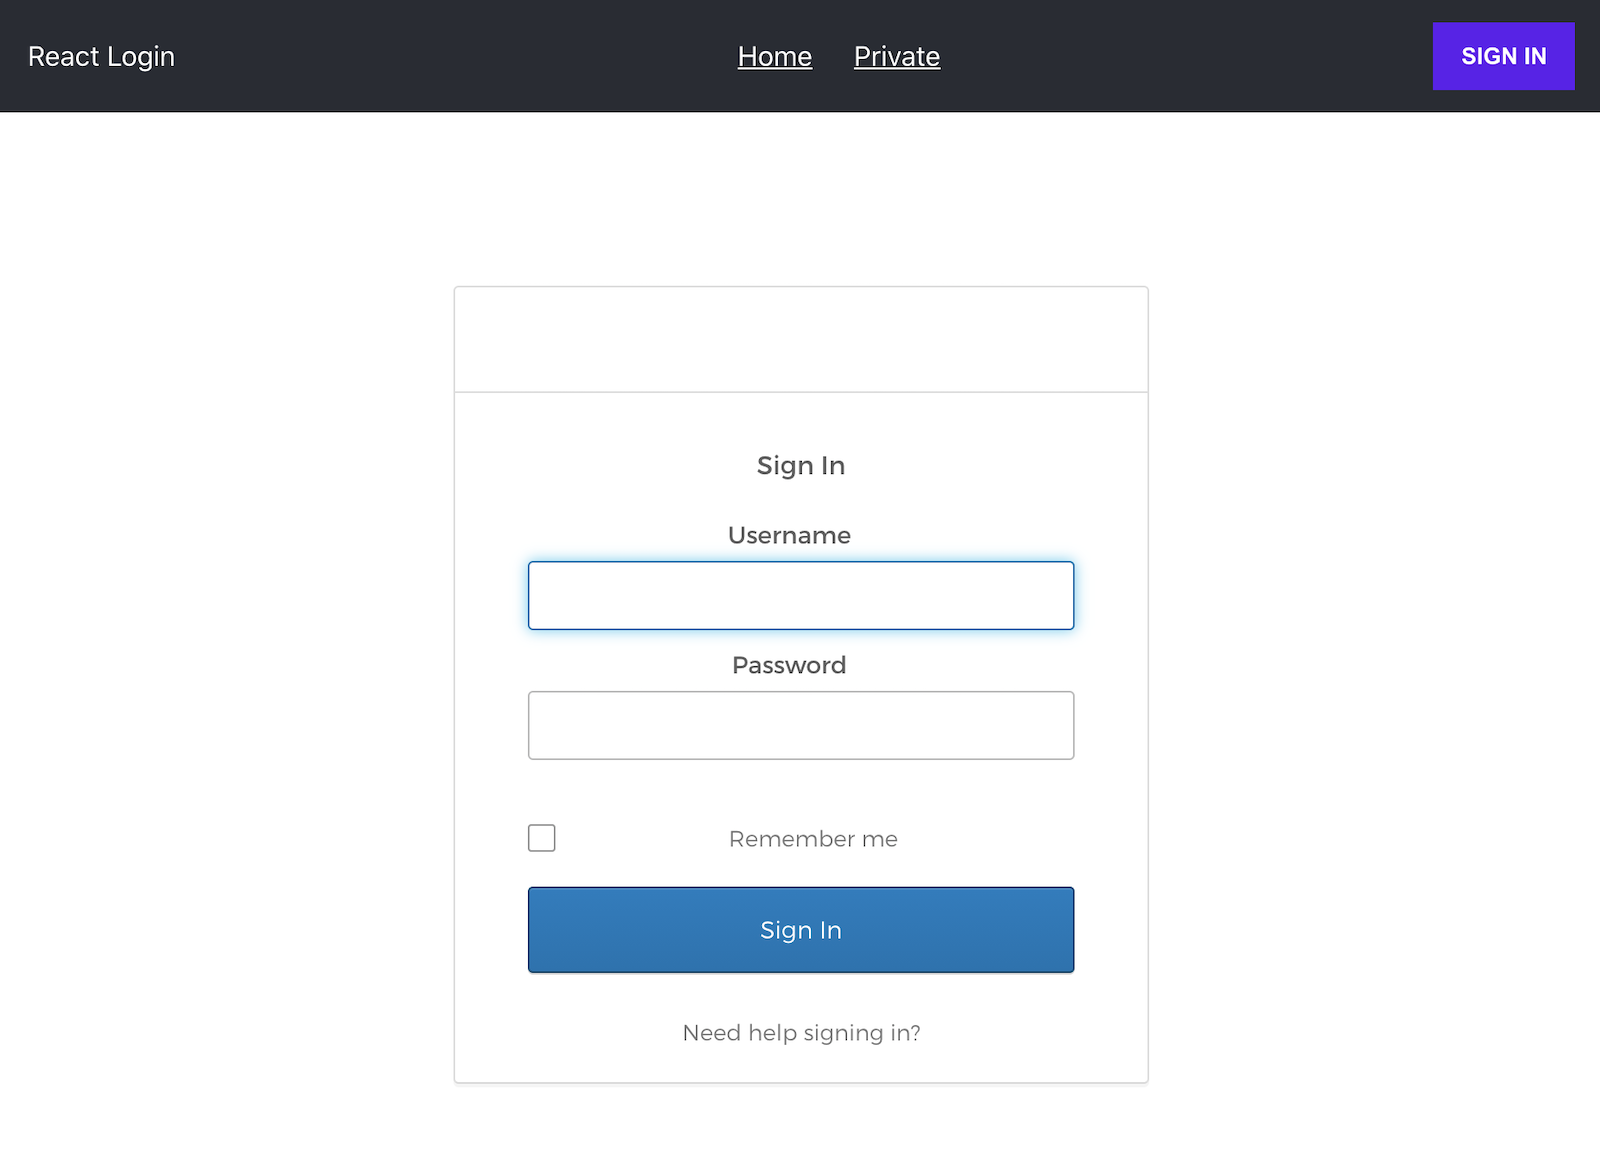Click the empty logo header of login card
Image resolution: width=1600 pixels, height=1173 pixels.
(x=800, y=340)
